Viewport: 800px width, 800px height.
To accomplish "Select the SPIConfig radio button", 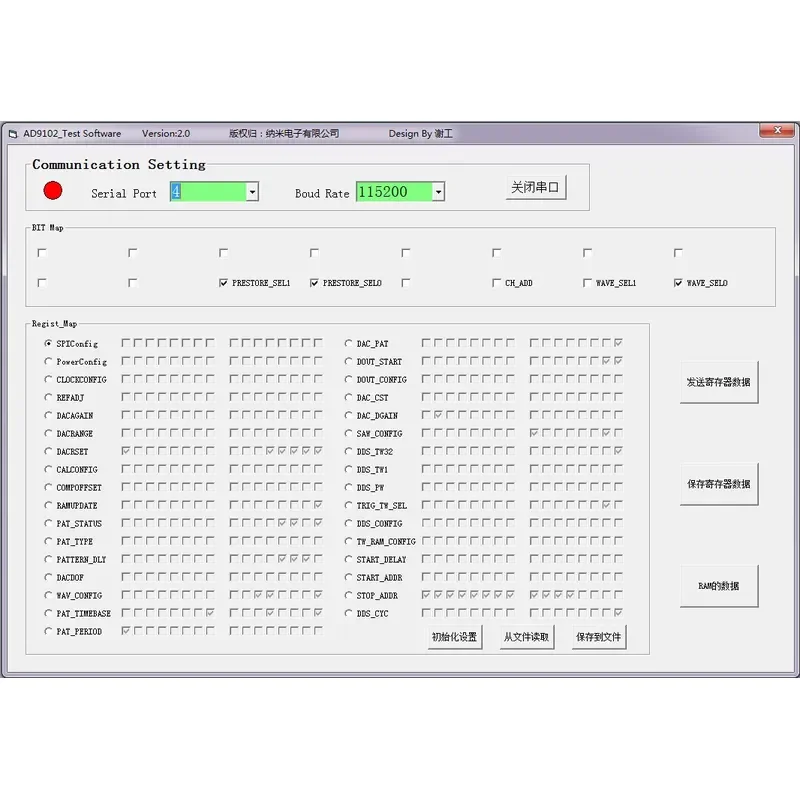I will [48, 343].
